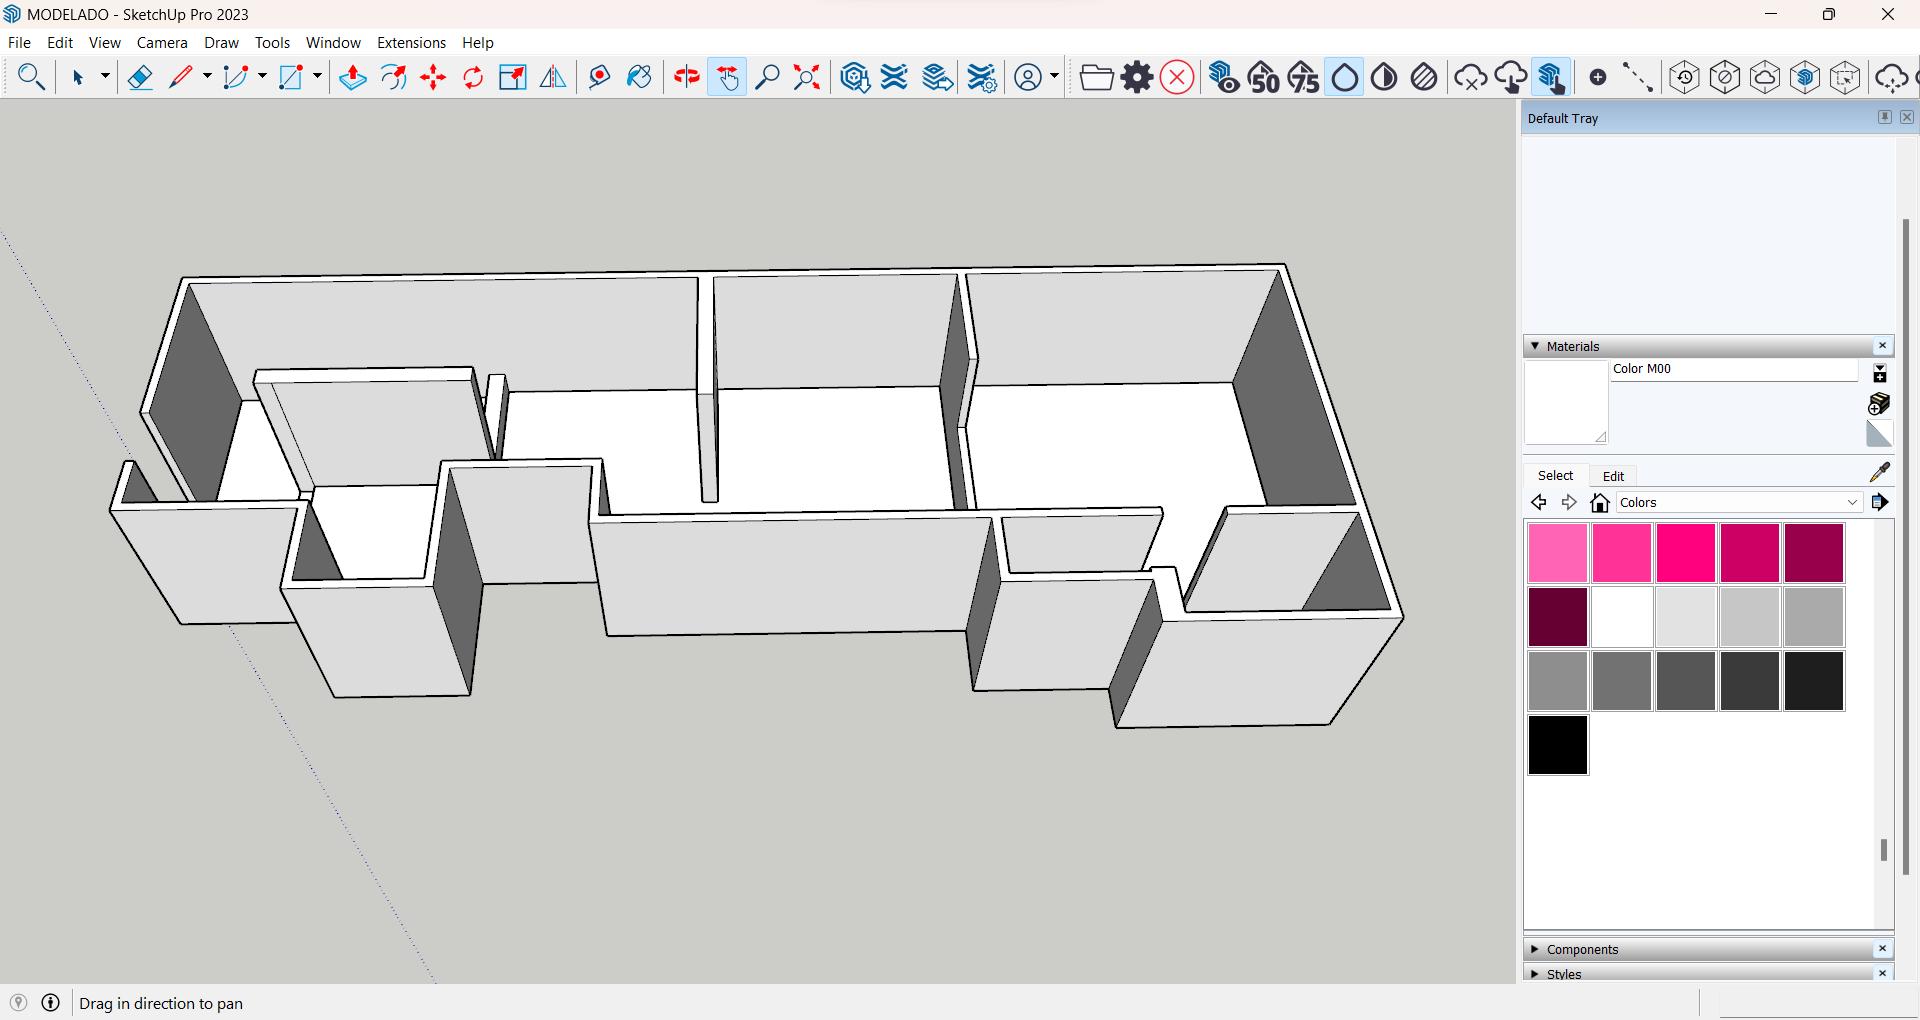The width and height of the screenshot is (1920, 1020).
Task: Activate the Push/Pull tool
Action: pos(352,78)
